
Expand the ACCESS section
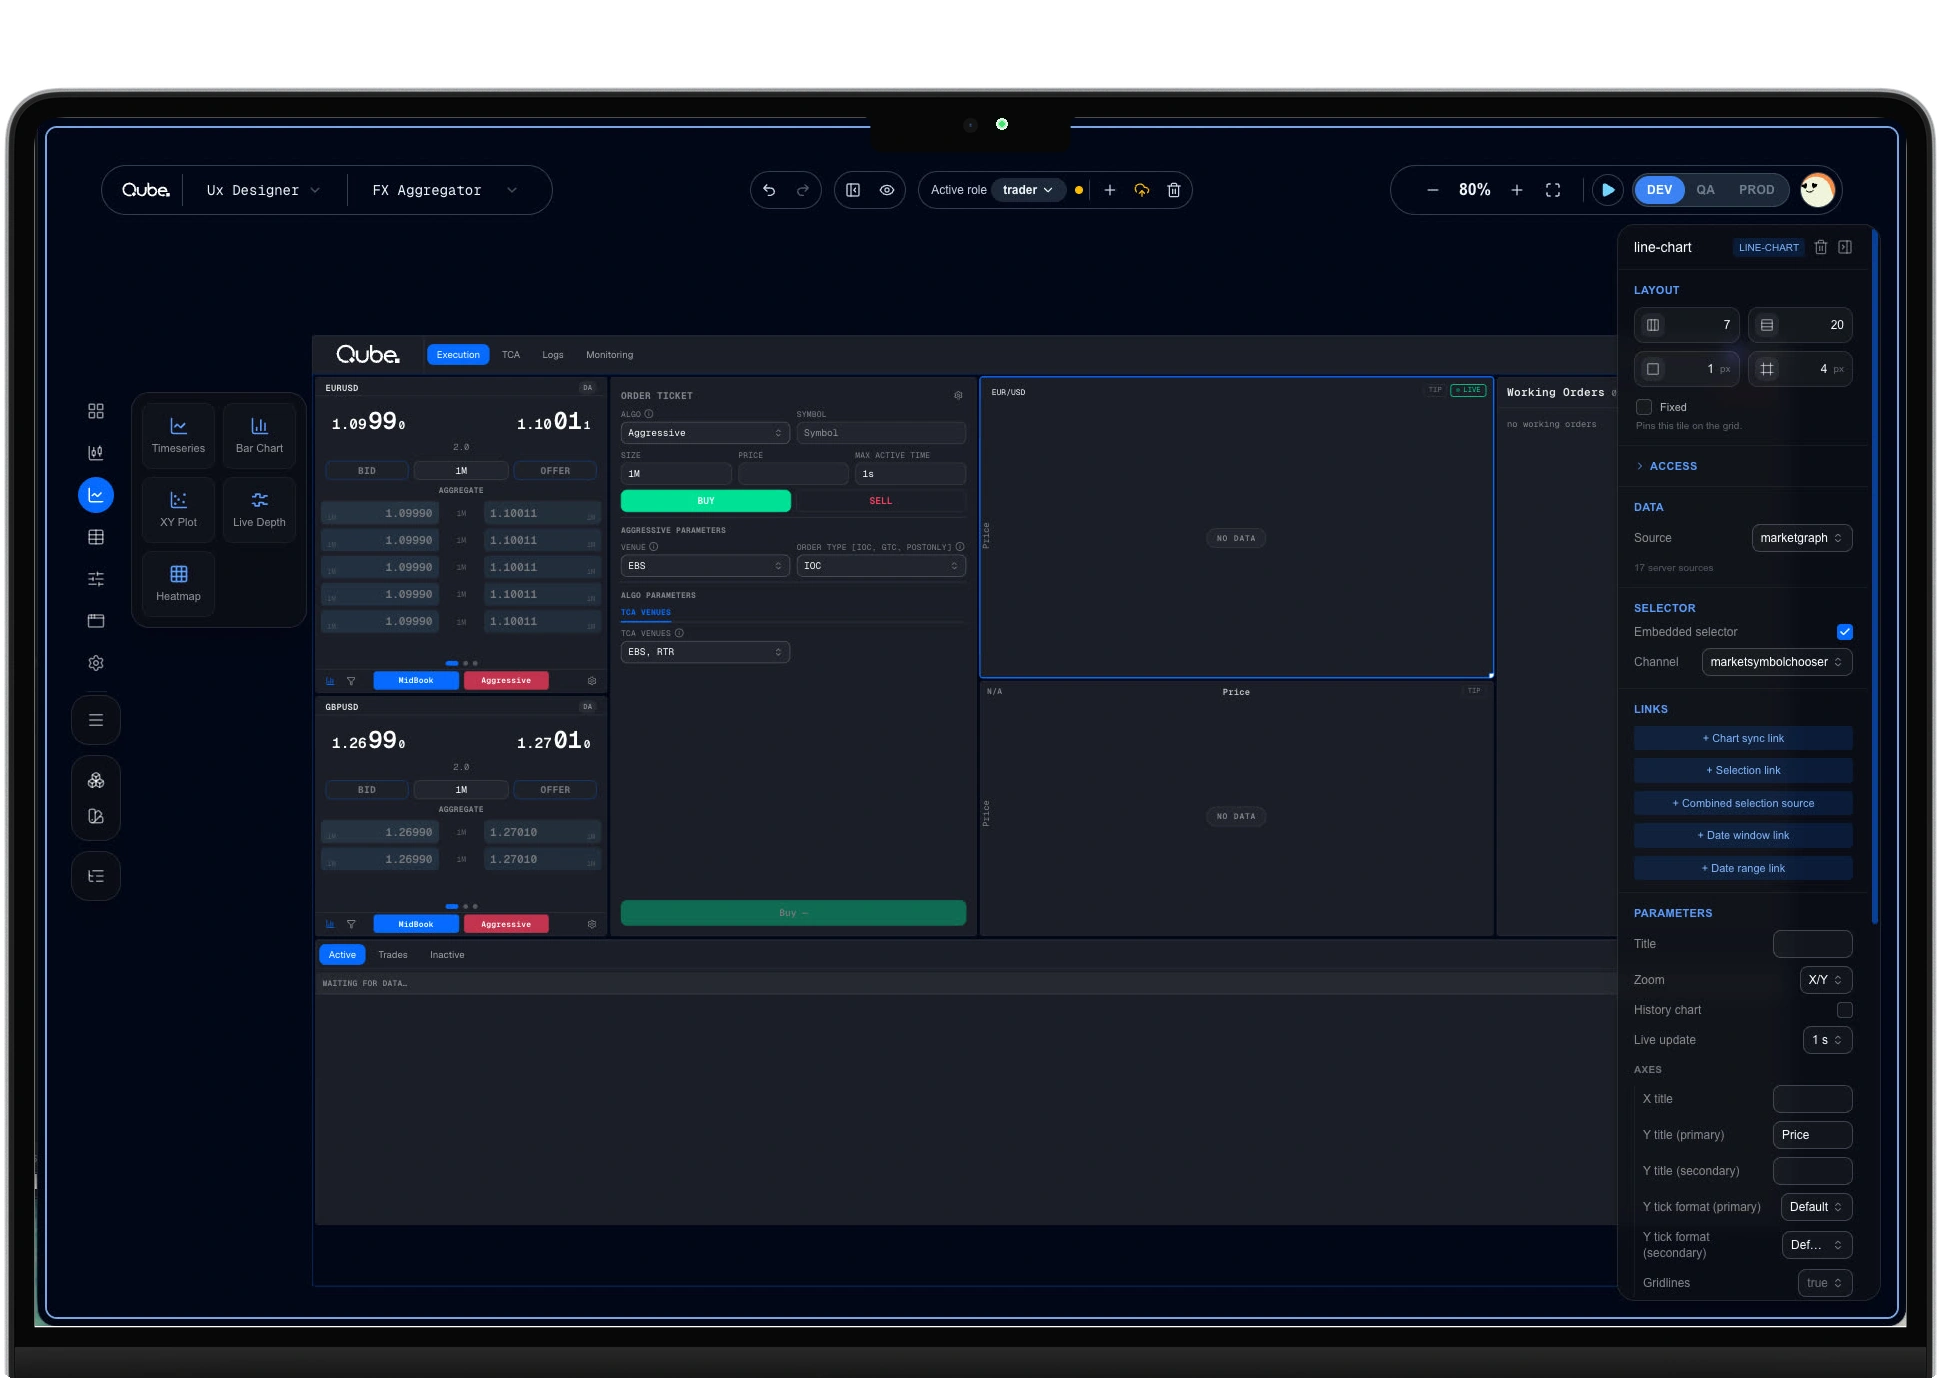click(1666, 466)
